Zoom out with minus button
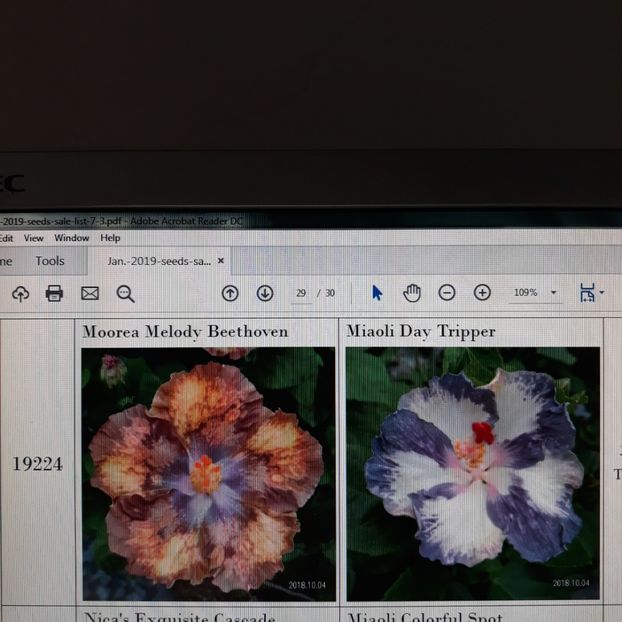Image resolution: width=622 pixels, height=622 pixels. pos(447,292)
